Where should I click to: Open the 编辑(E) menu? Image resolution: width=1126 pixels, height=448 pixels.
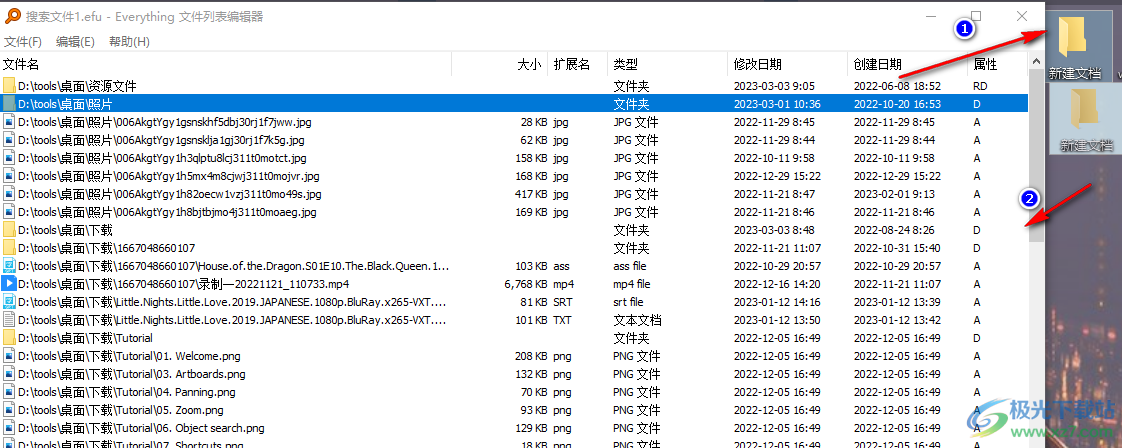pyautogui.click(x=75, y=42)
